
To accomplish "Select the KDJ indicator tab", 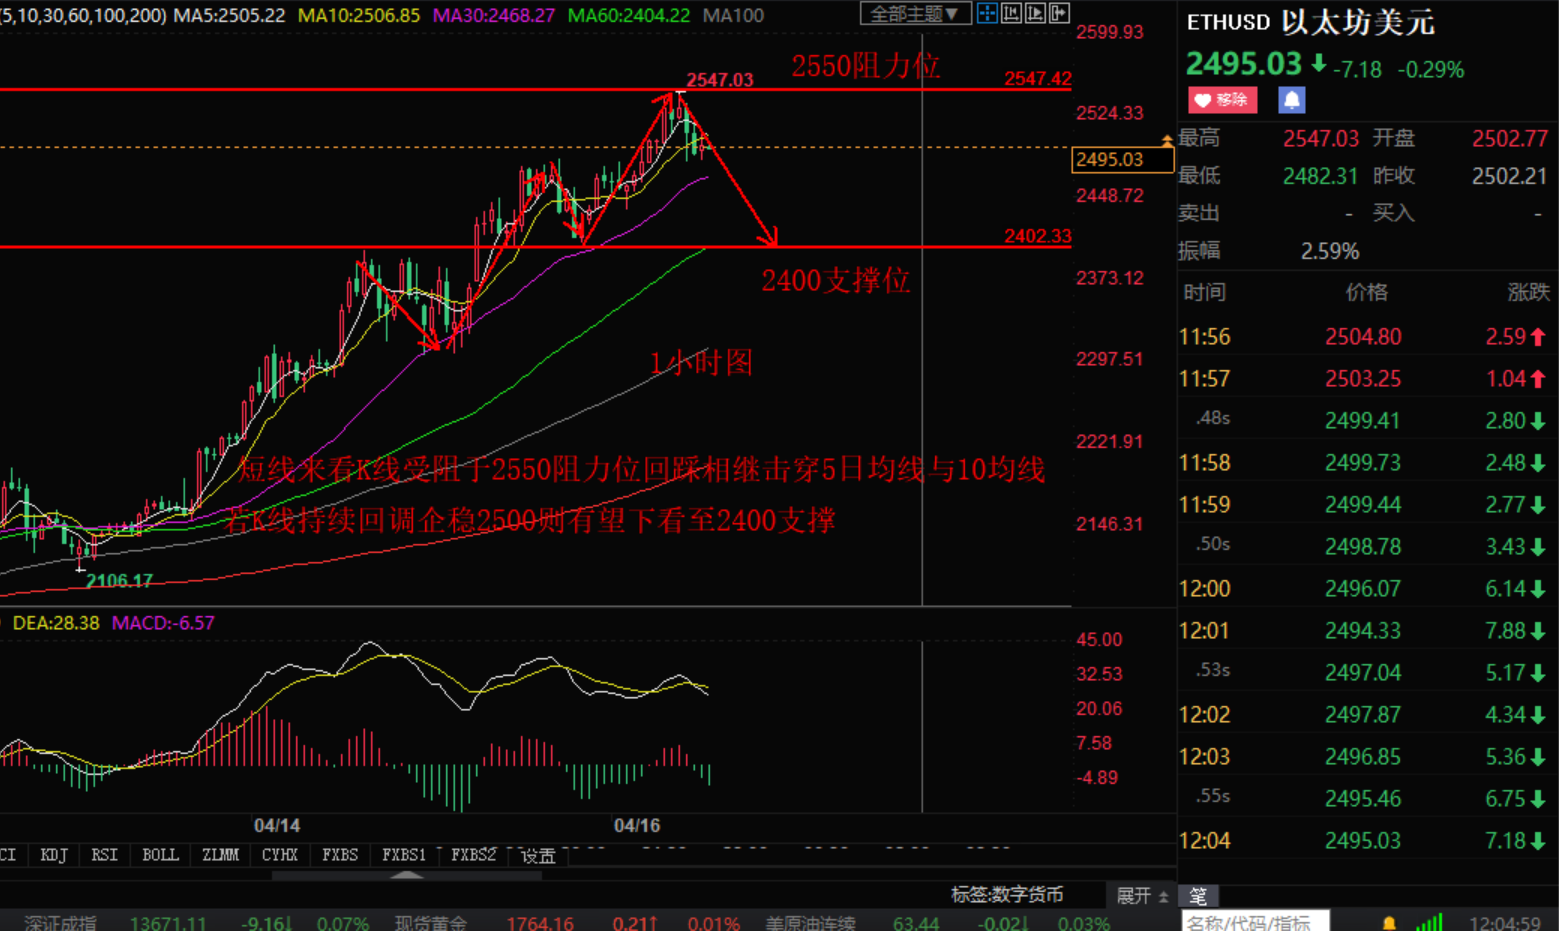I will click(x=54, y=855).
